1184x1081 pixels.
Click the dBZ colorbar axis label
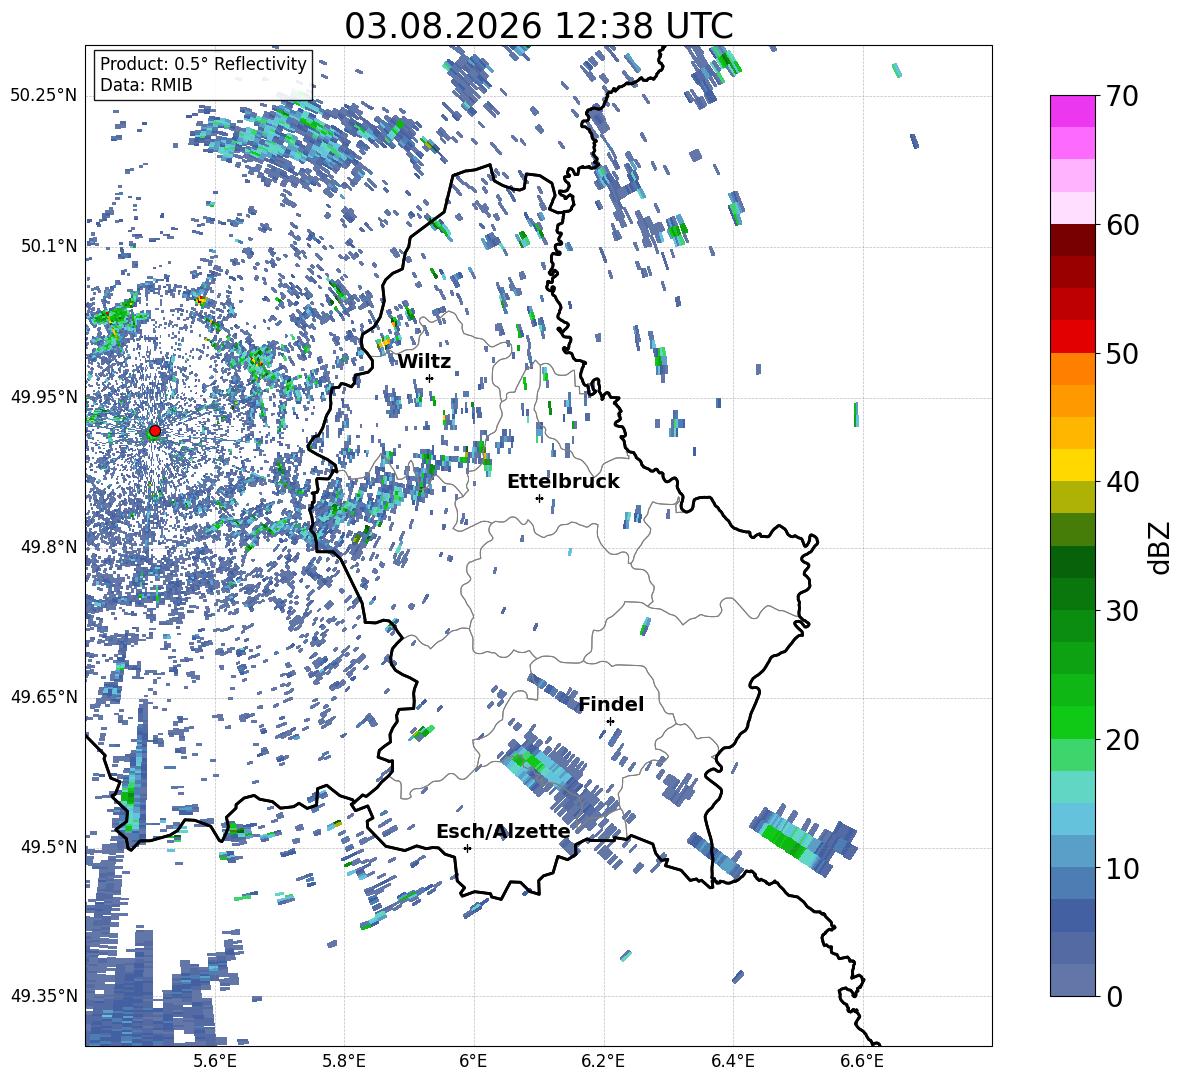tap(1161, 547)
